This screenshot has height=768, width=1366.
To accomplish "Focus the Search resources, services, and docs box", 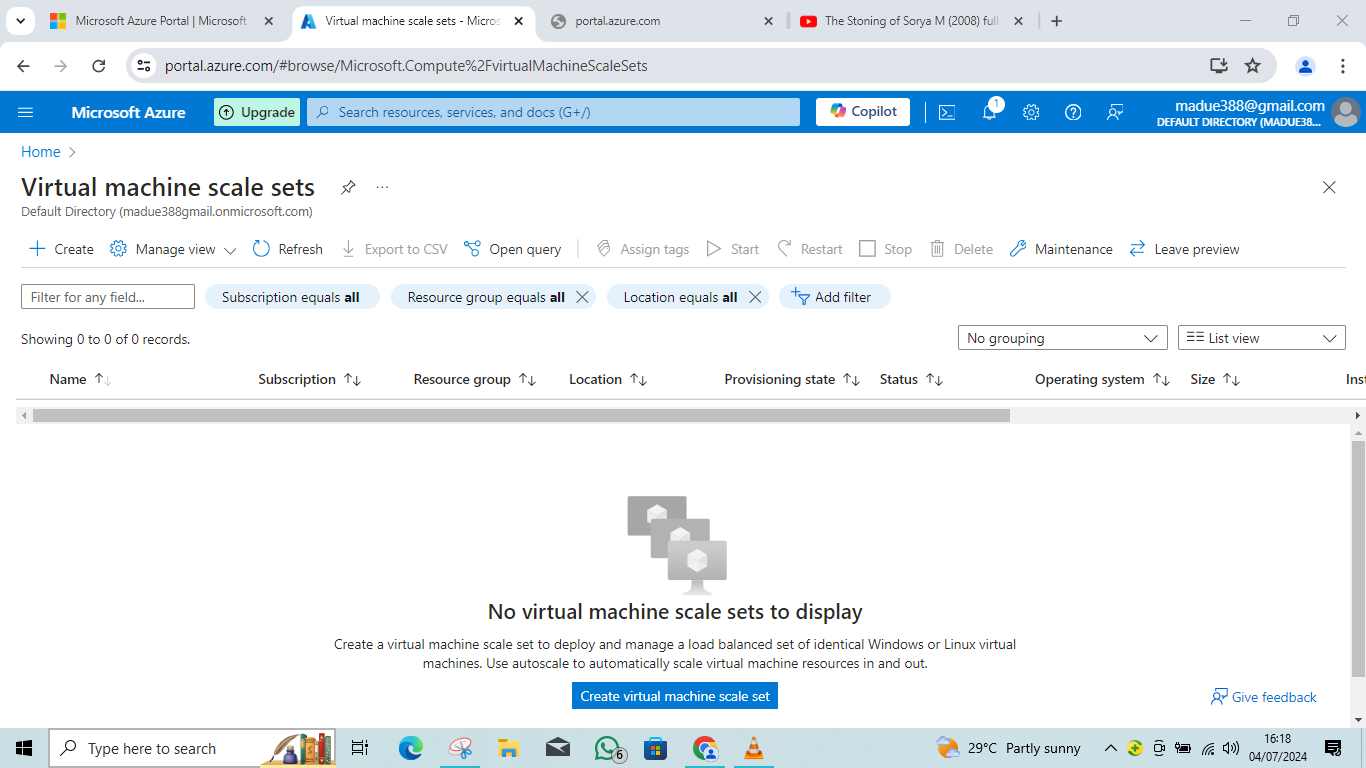I will 553,112.
